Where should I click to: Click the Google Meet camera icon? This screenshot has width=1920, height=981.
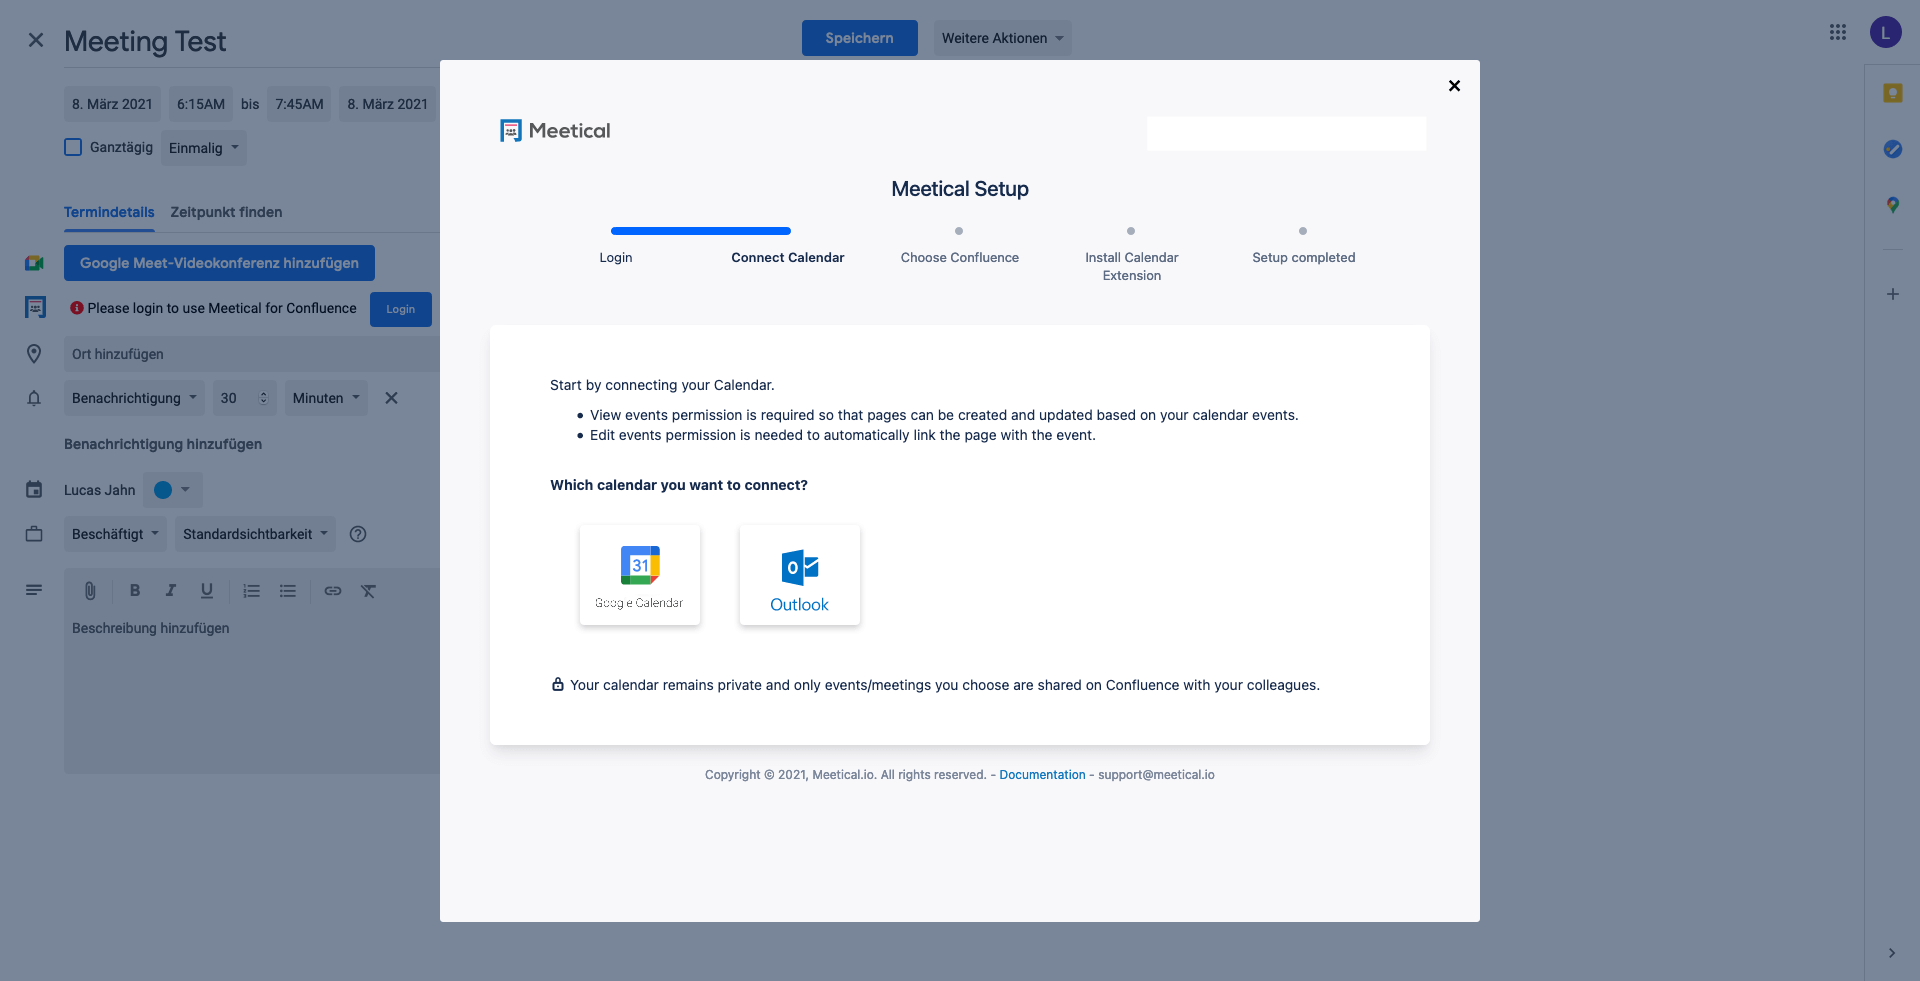[x=34, y=263]
